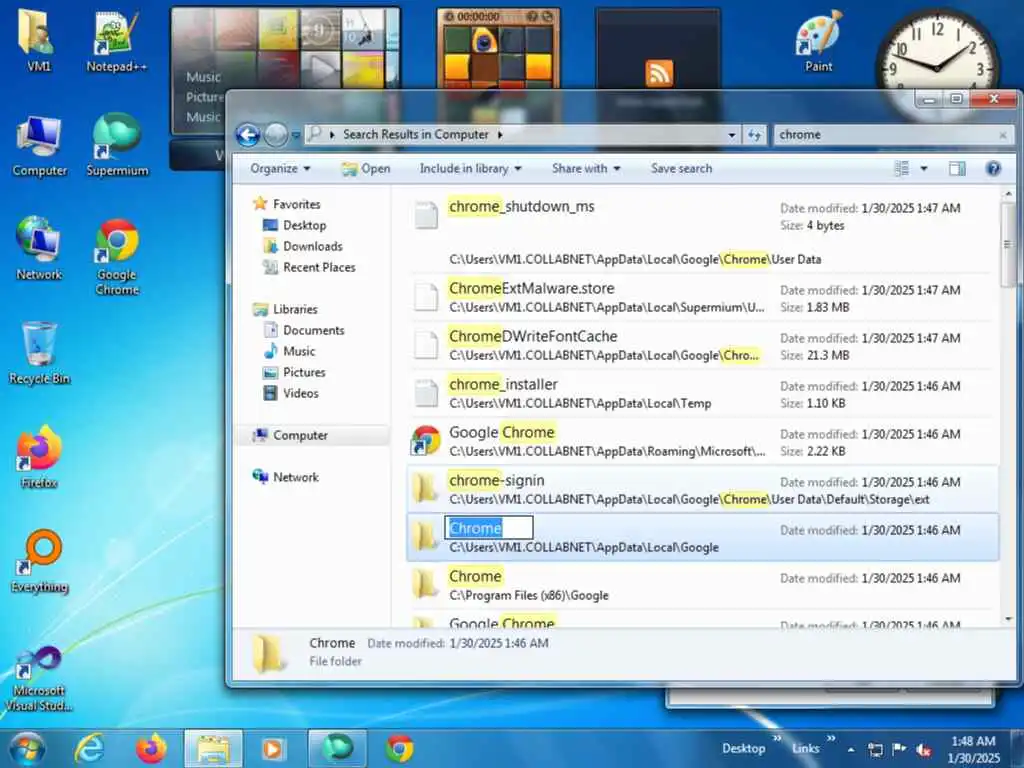Expand the address bar history dropdown
This screenshot has width=1024, height=768.
[x=732, y=135]
